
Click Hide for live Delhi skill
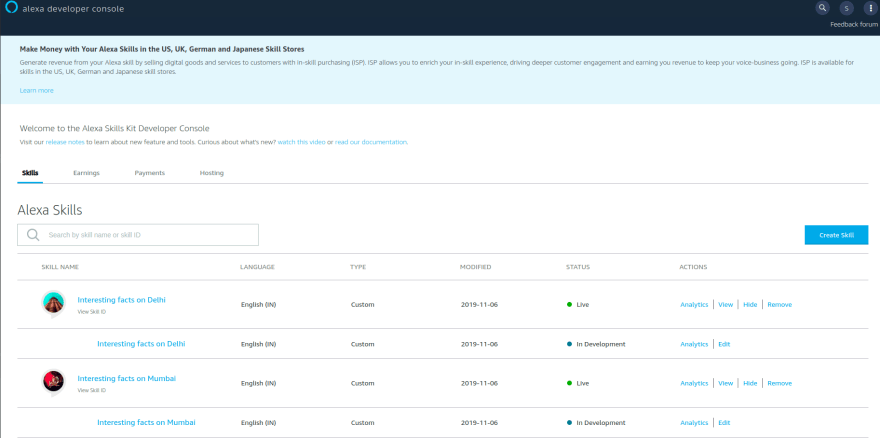[x=750, y=305]
